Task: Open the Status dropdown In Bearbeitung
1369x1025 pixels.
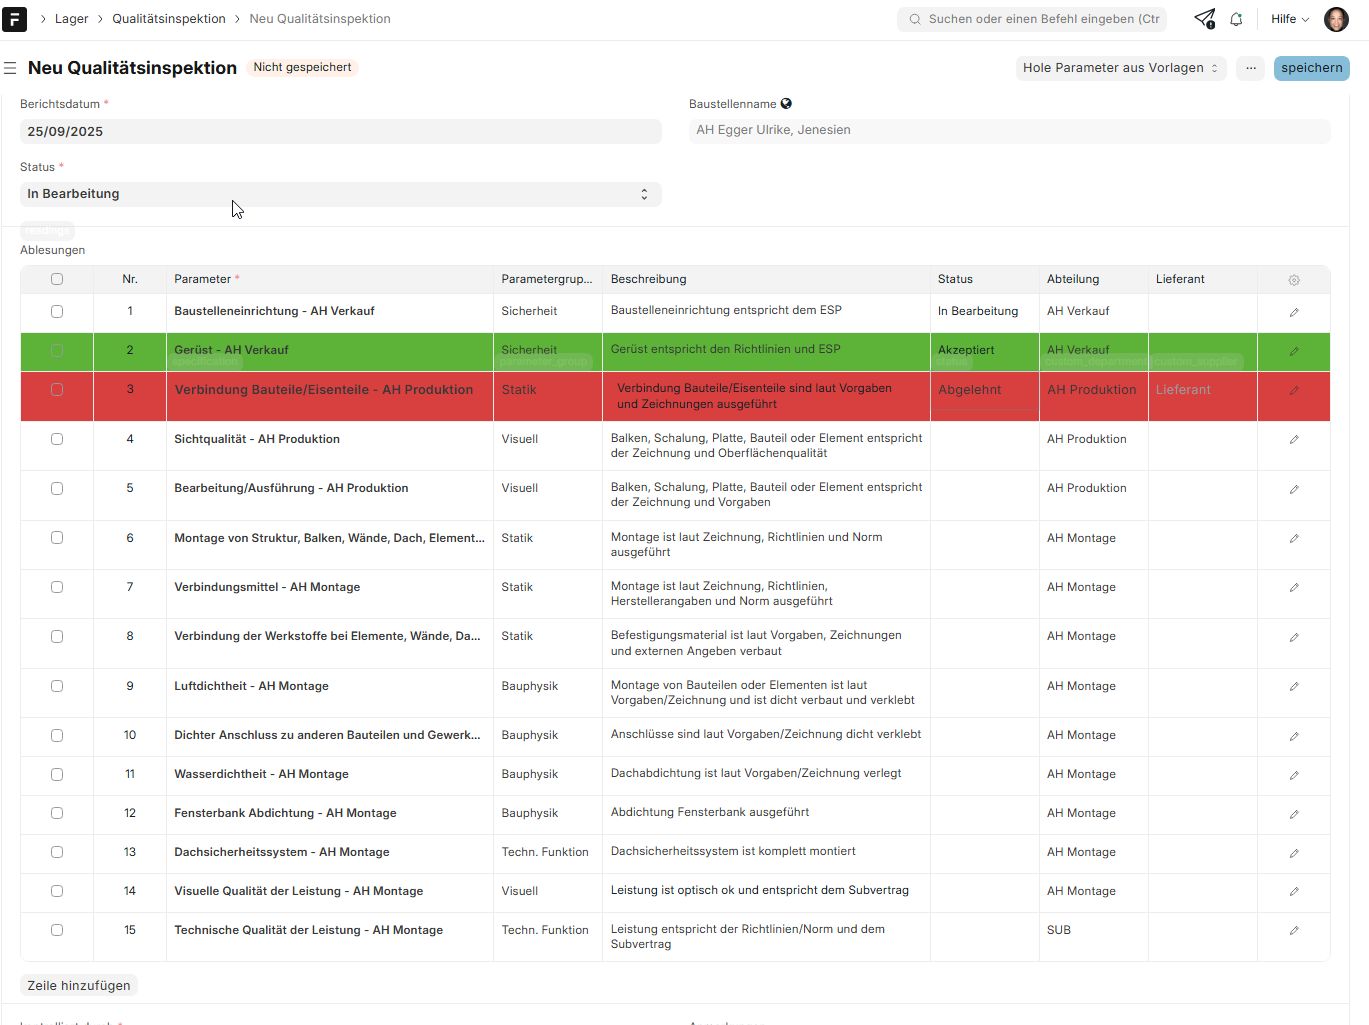Action: pos(340,194)
